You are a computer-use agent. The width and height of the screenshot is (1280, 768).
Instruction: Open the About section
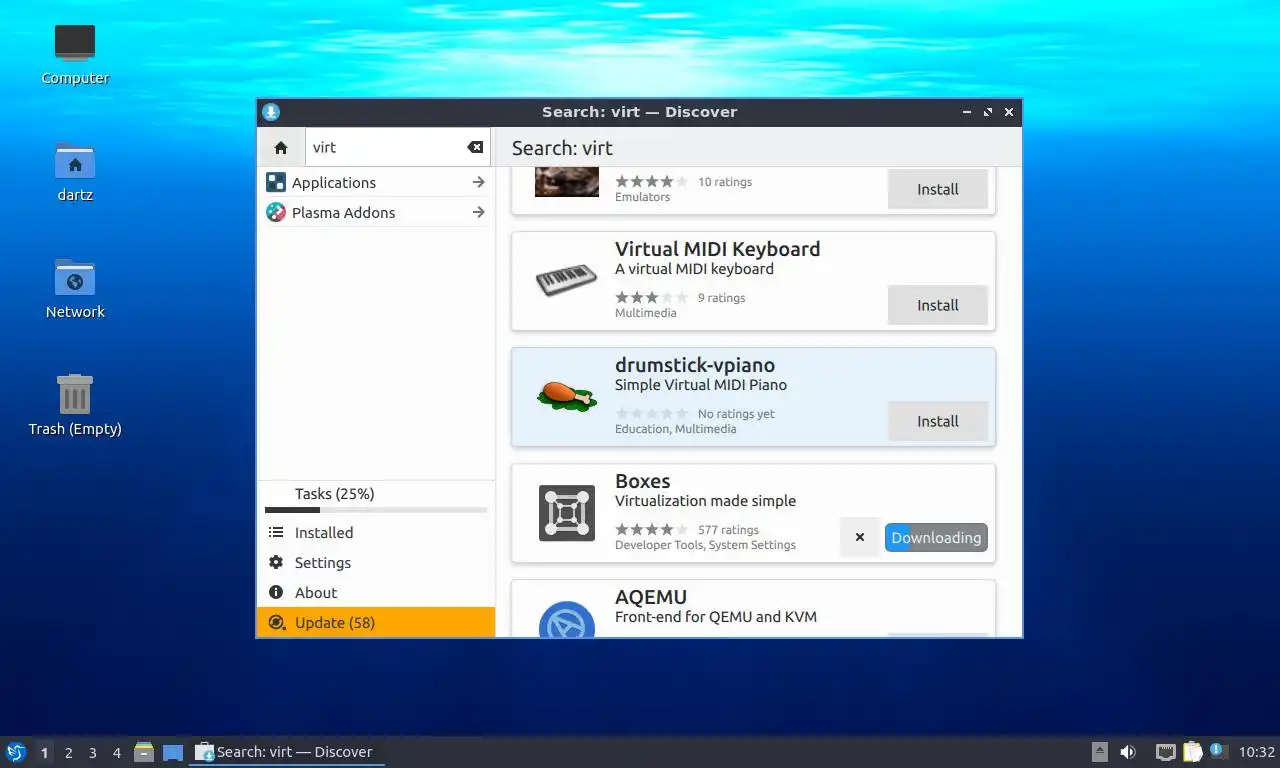[376, 593]
